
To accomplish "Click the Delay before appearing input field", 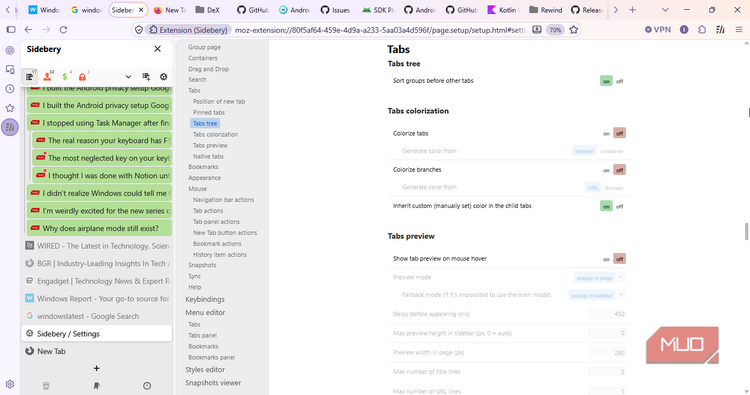I will tap(607, 314).
